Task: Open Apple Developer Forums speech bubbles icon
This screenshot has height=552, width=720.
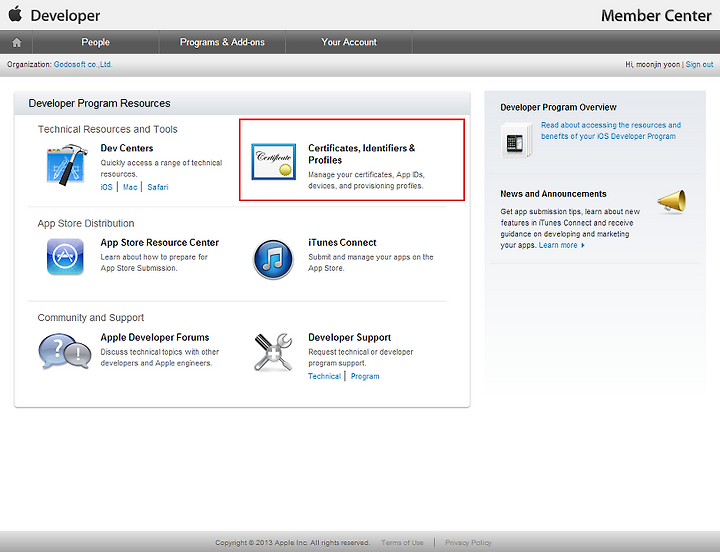Action: (x=64, y=351)
